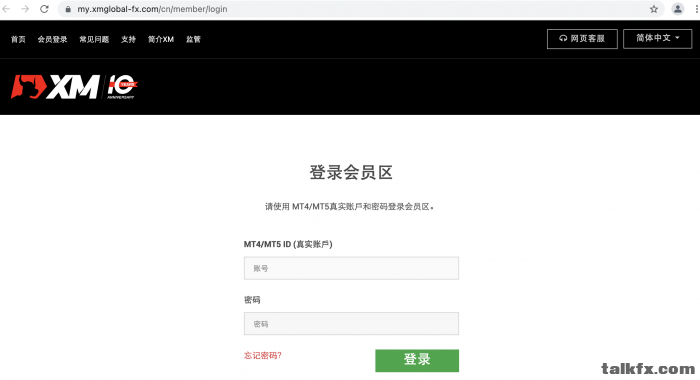Click the 账号 account ID input field
Viewport: 700px width, 380px height.
point(351,268)
